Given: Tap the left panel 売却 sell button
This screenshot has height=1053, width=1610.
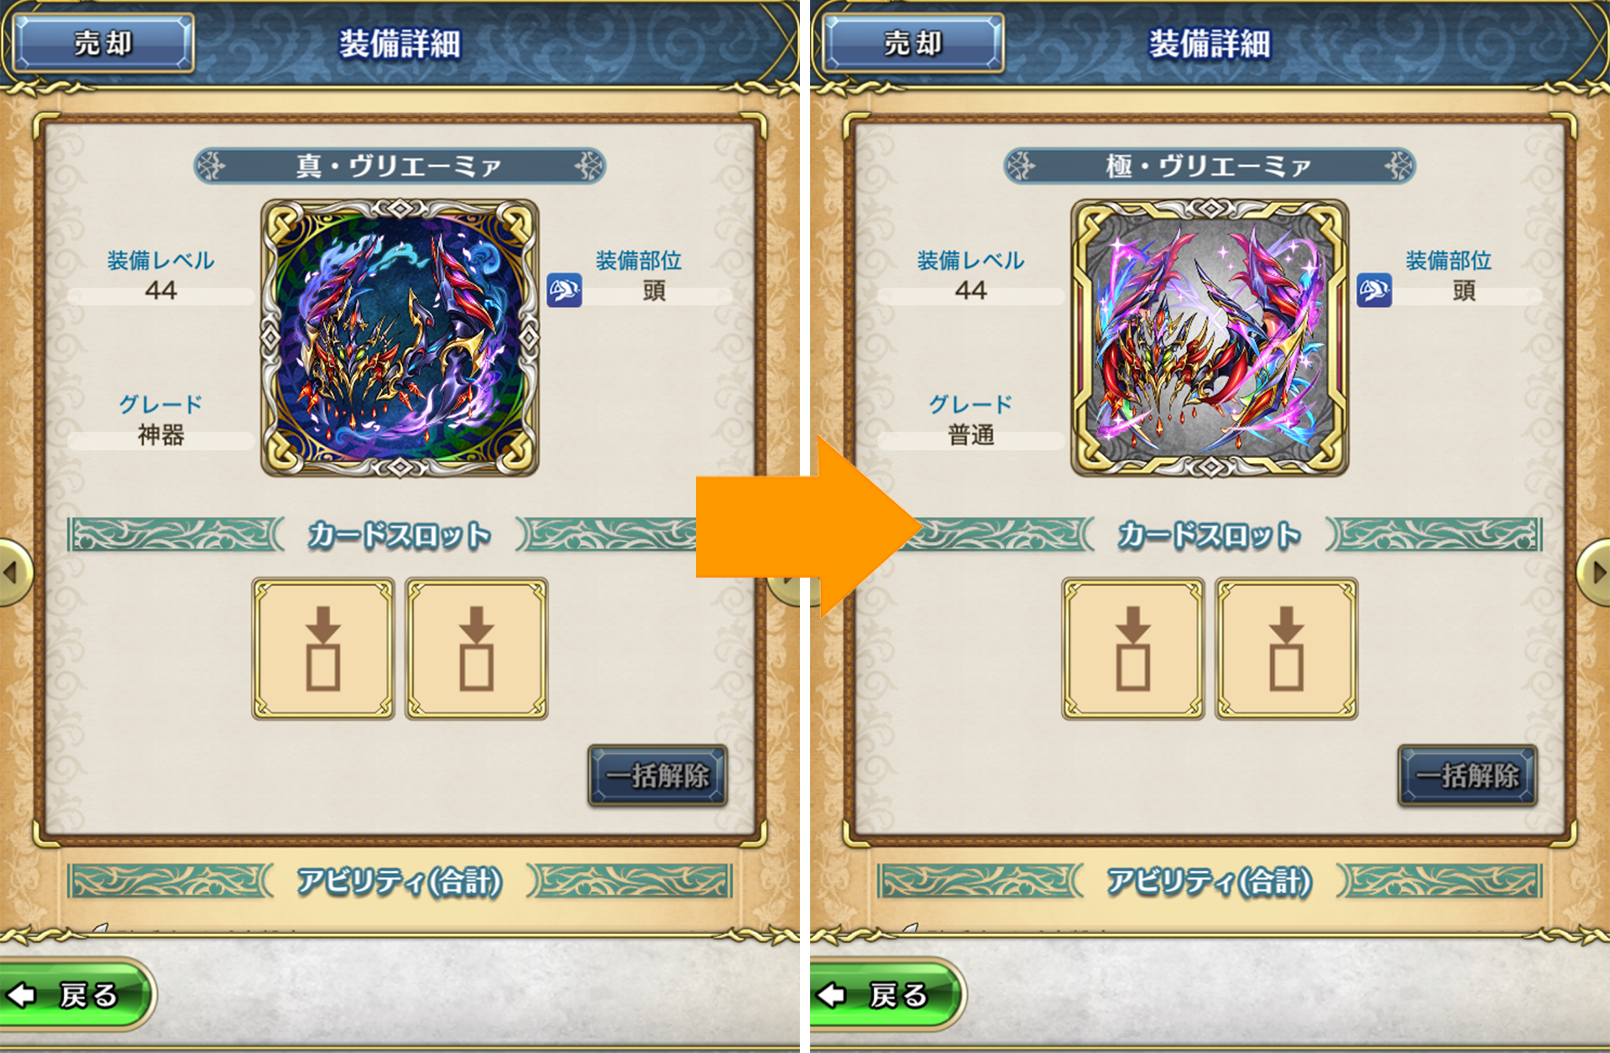Looking at the screenshot, I should [103, 43].
